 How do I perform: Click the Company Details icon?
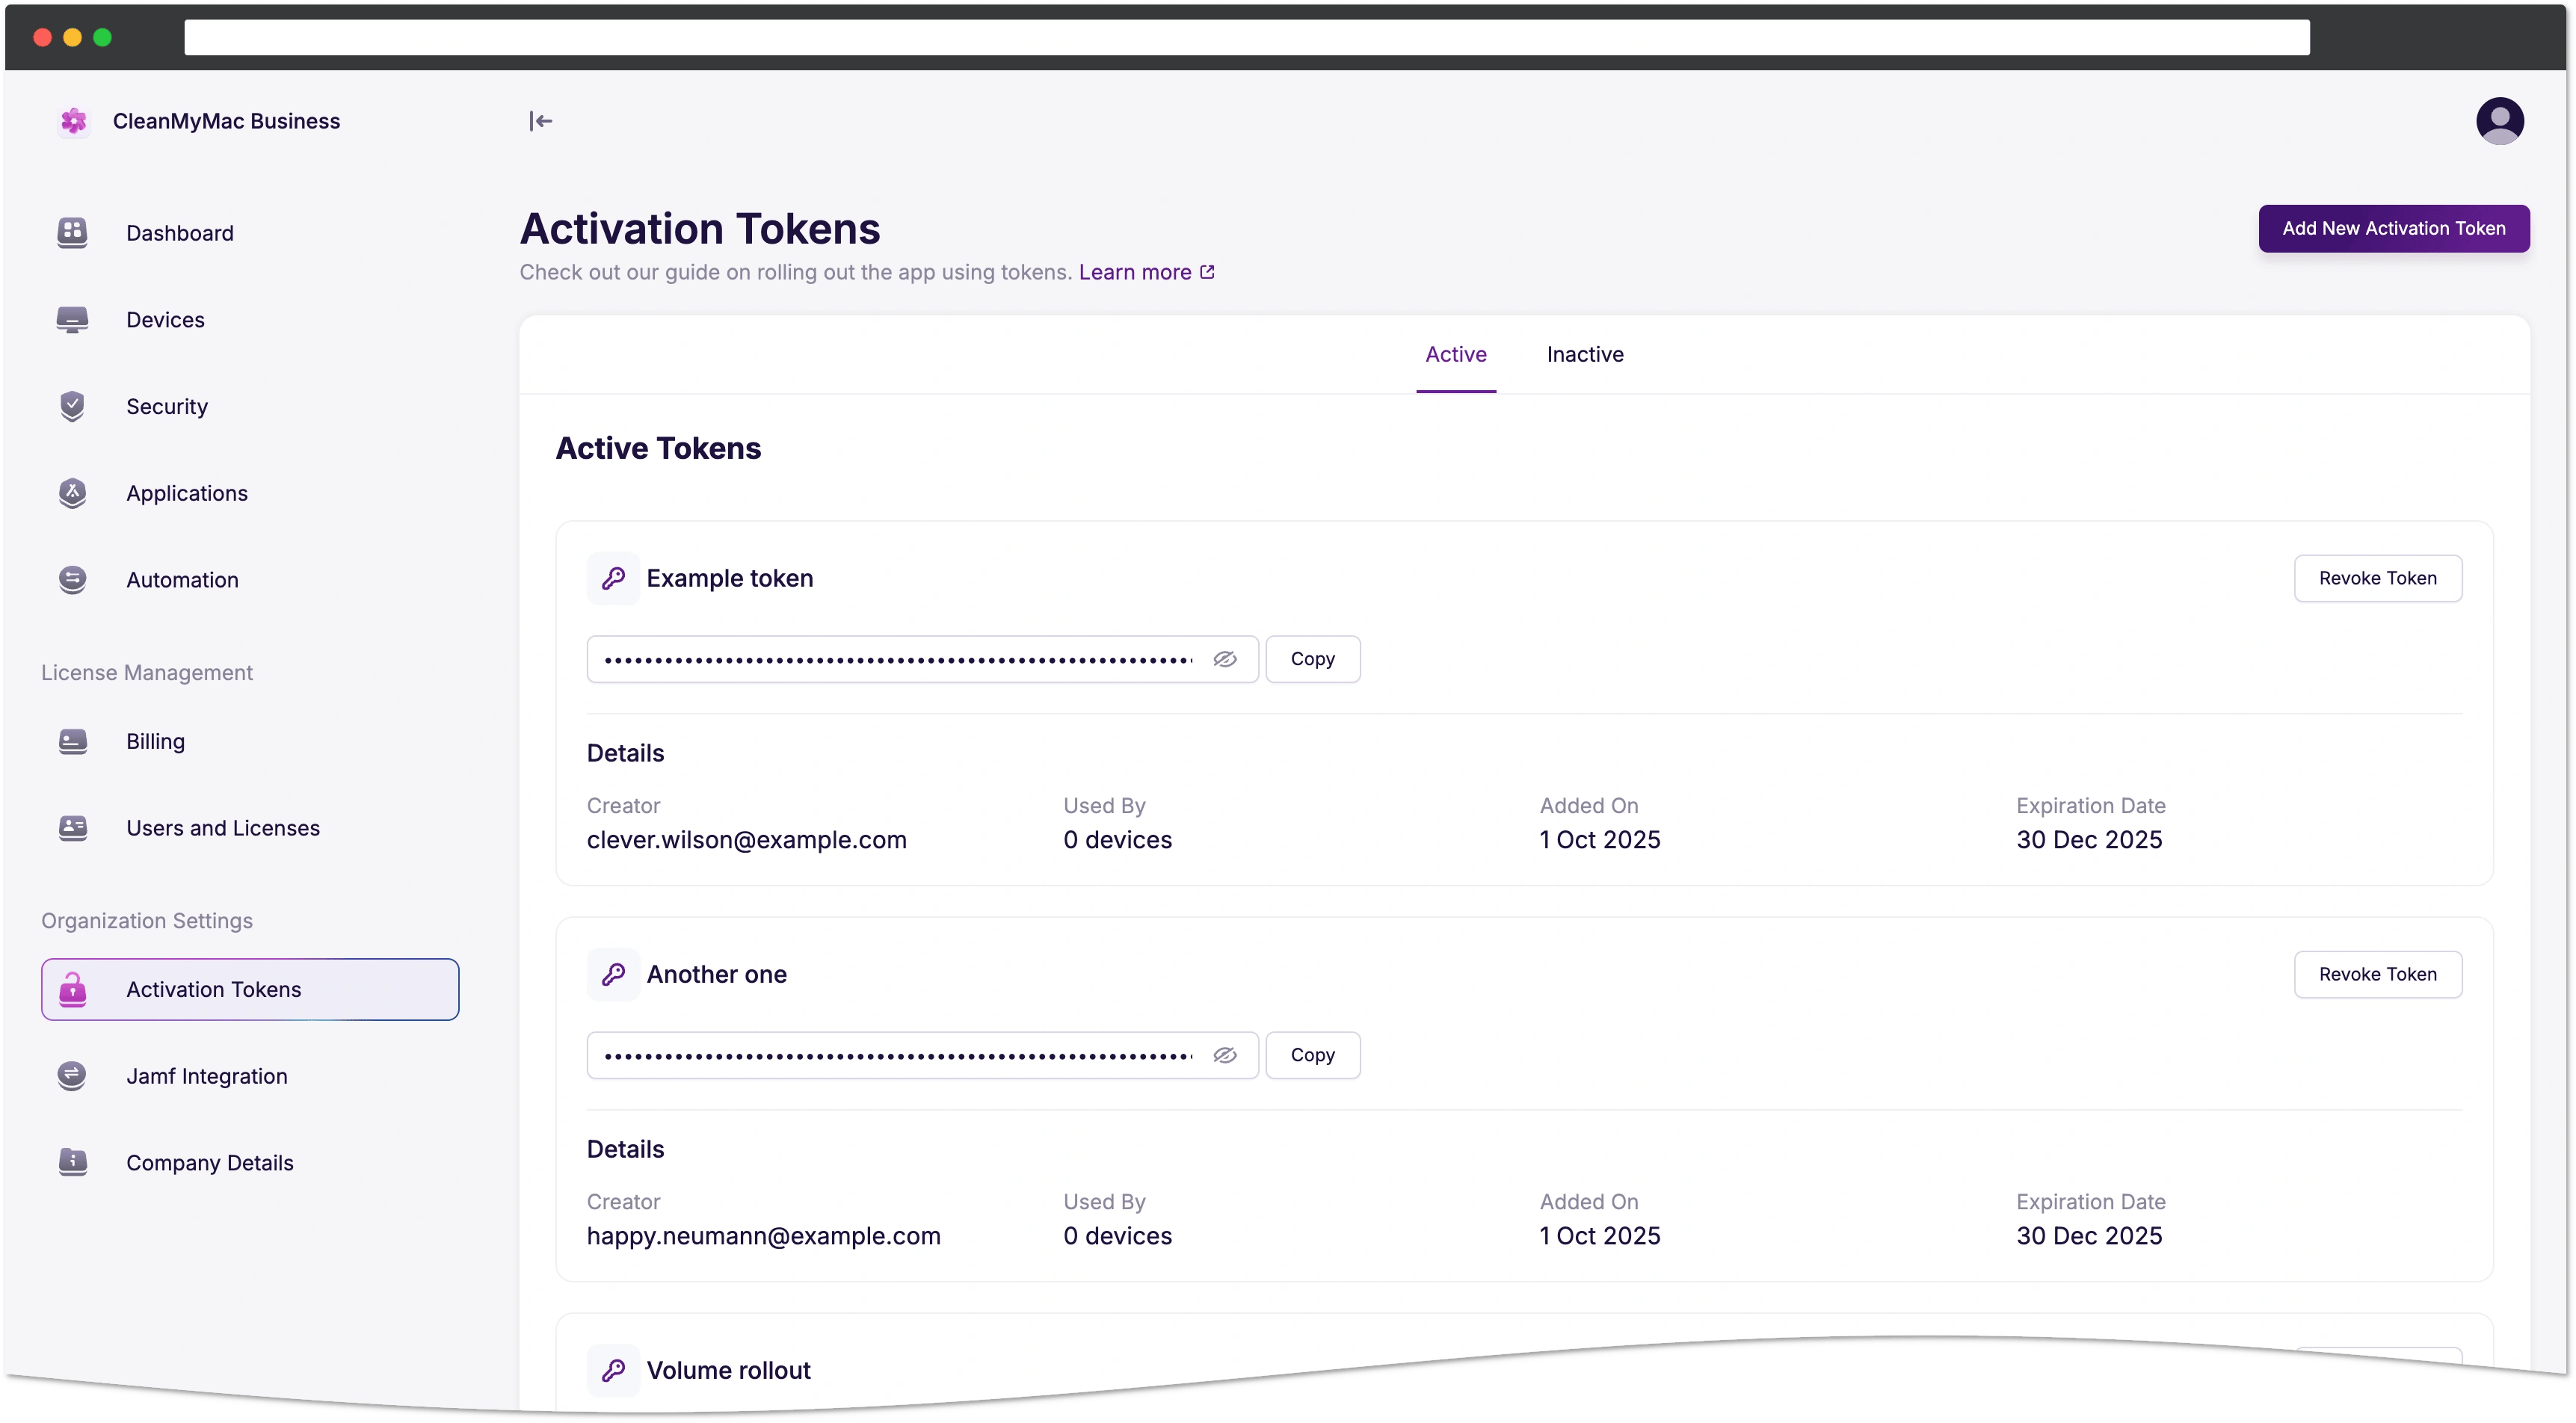[72, 1162]
